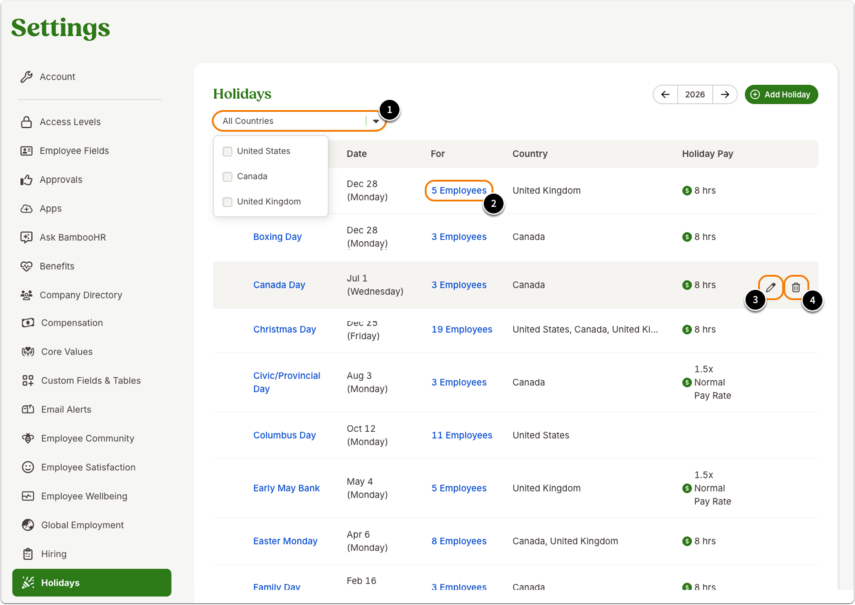
Task: View 5 Employees for Early May Bank
Action: [x=459, y=488]
